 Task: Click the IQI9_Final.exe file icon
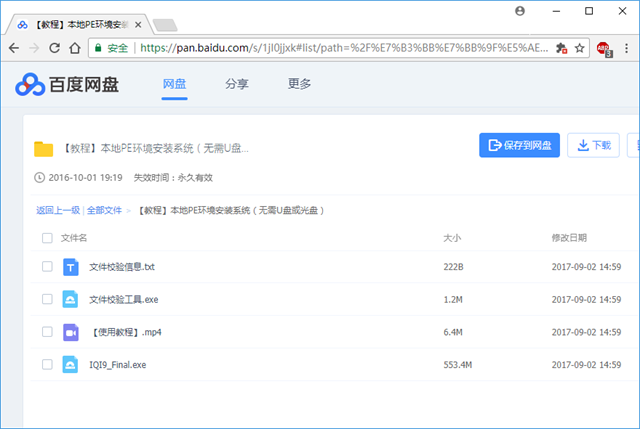tap(70, 365)
